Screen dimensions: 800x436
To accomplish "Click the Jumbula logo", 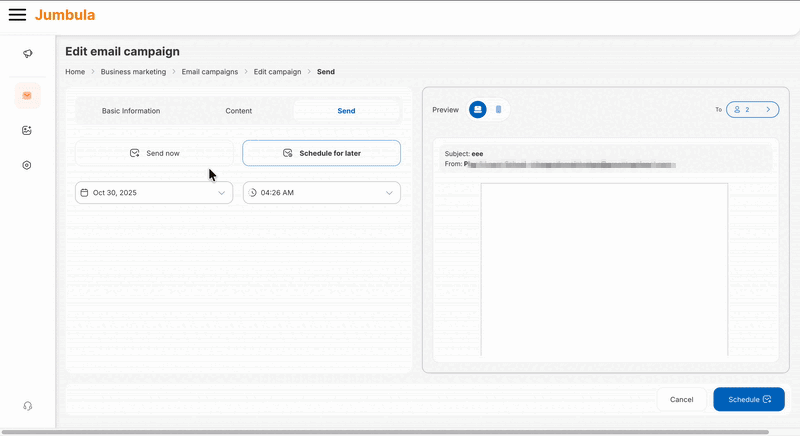I will click(x=65, y=15).
